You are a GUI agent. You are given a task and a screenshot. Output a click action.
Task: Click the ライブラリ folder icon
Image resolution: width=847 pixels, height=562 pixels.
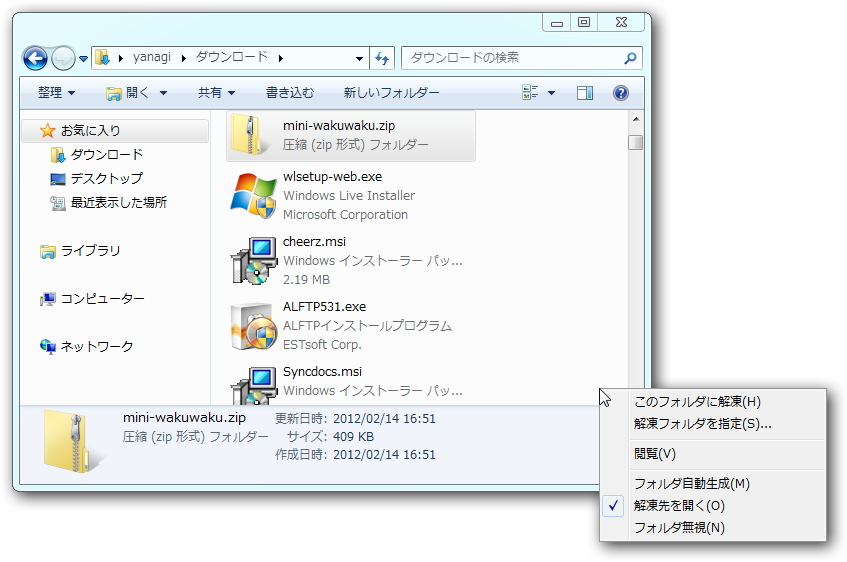tap(48, 251)
